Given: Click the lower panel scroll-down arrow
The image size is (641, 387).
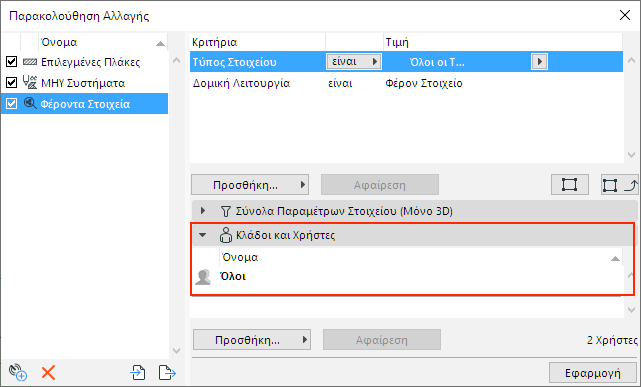Looking at the screenshot, I should 631,310.
